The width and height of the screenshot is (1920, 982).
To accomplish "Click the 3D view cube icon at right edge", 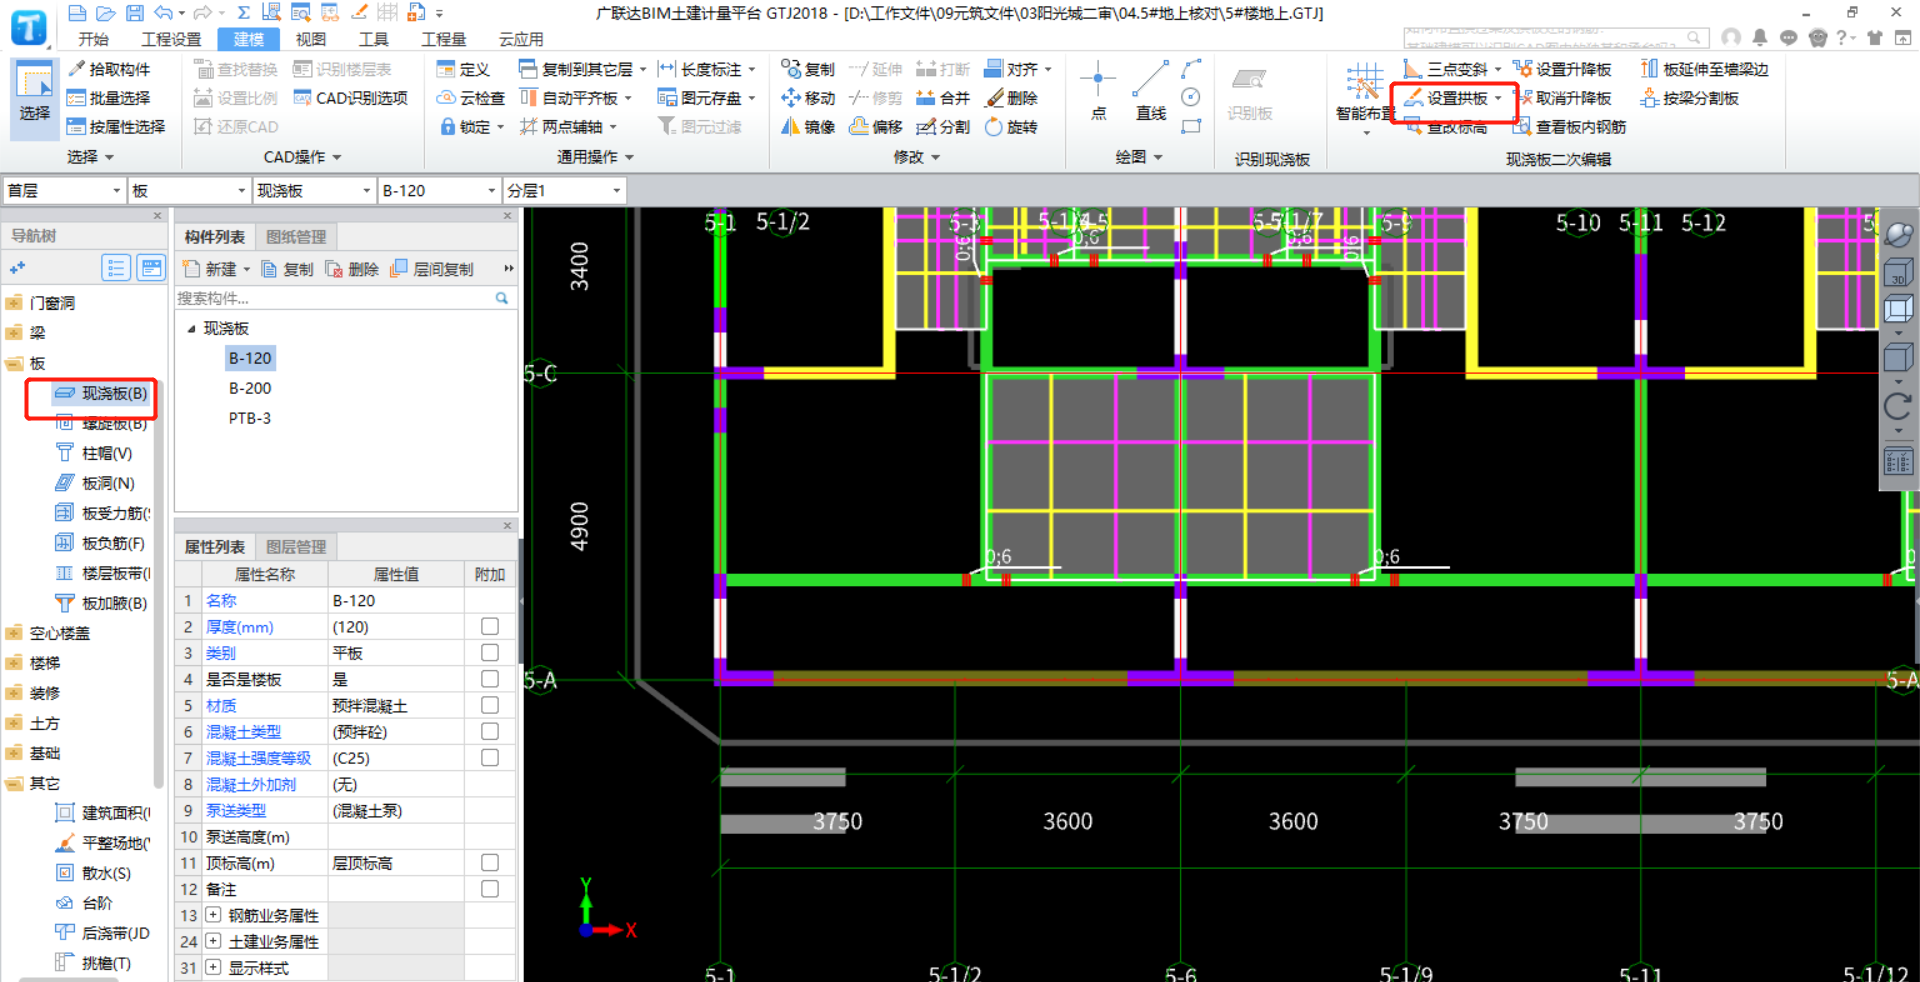I will click(x=1897, y=272).
